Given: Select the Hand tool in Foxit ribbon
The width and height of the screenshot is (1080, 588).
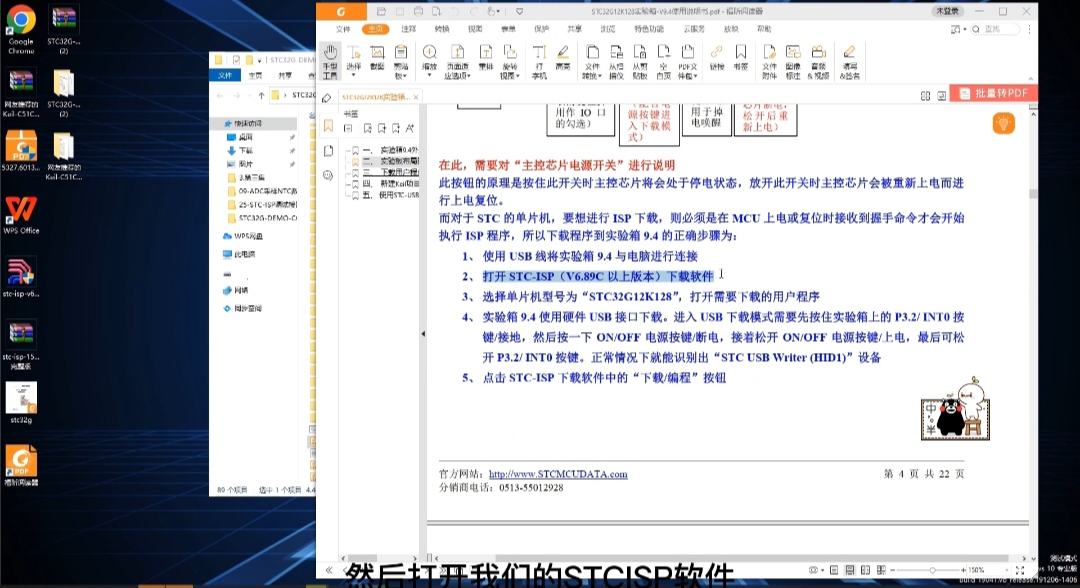Looking at the screenshot, I should pyautogui.click(x=330, y=61).
